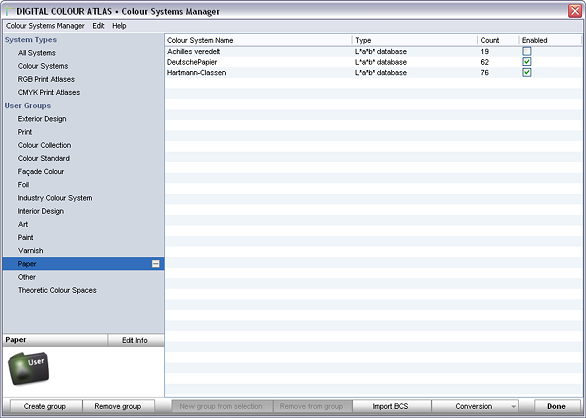Click the Paper label in info panel
The width and height of the screenshot is (586, 418).
tap(16, 340)
